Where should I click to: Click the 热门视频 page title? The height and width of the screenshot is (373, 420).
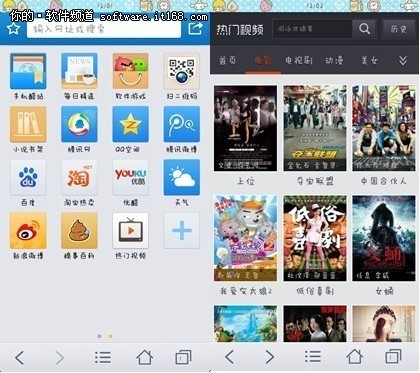pyautogui.click(x=240, y=30)
